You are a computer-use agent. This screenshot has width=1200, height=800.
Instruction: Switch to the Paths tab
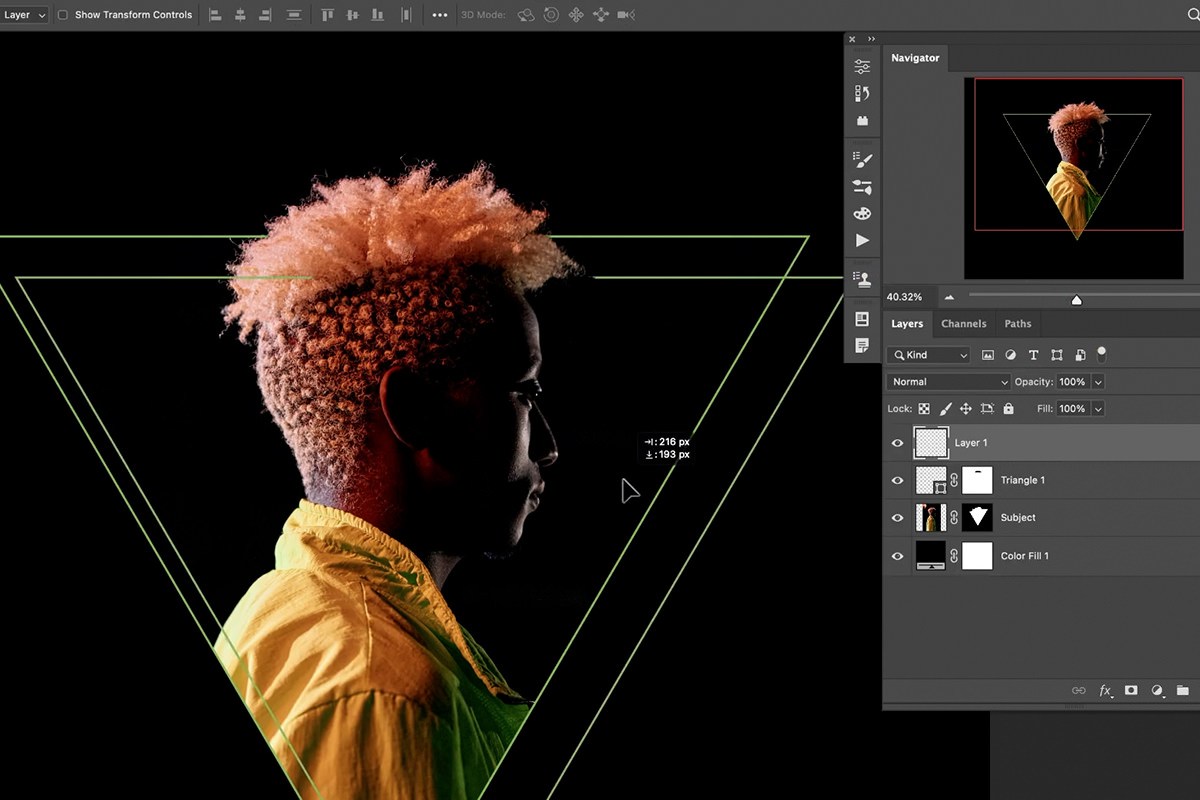coord(1018,324)
